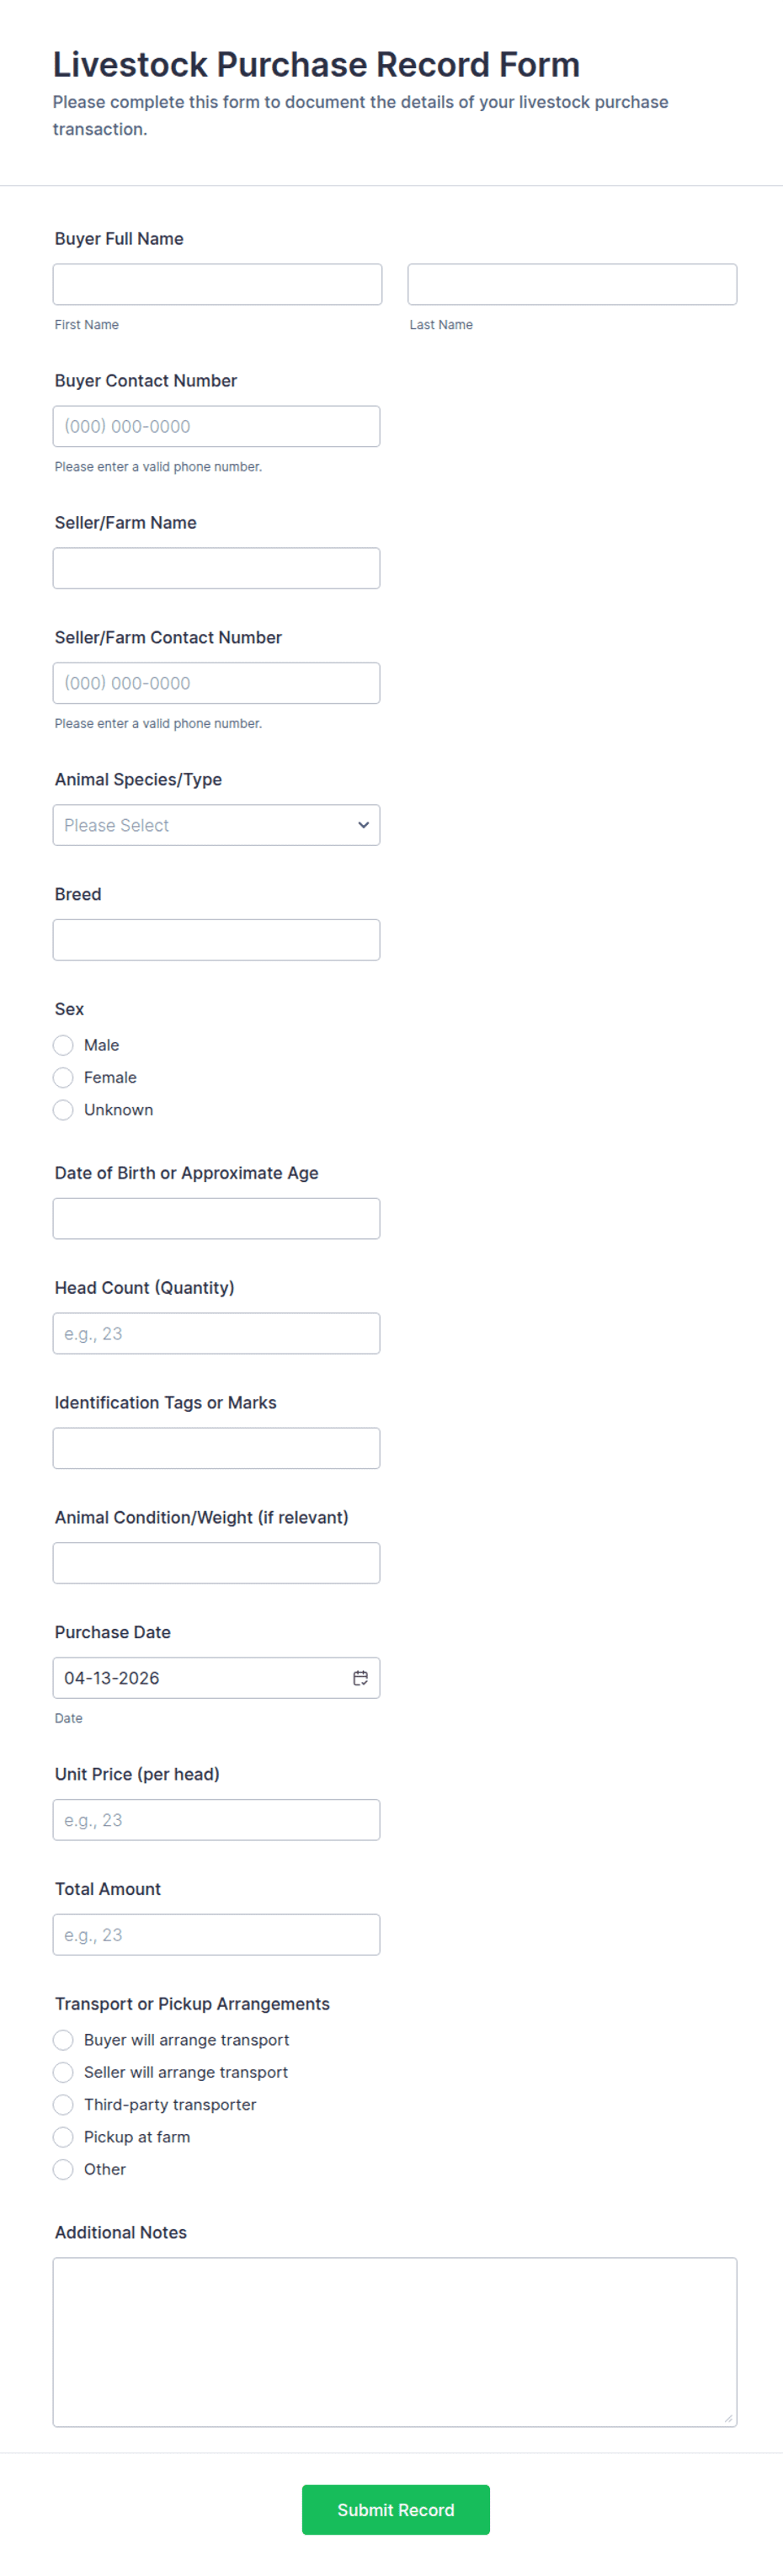The width and height of the screenshot is (783, 2576).
Task: Select the Male sex option
Action: click(63, 1045)
